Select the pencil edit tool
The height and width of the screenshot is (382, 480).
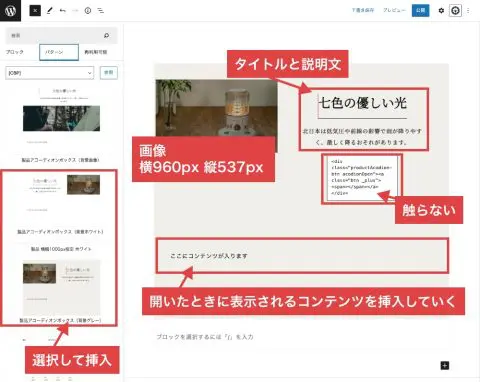(x=50, y=11)
